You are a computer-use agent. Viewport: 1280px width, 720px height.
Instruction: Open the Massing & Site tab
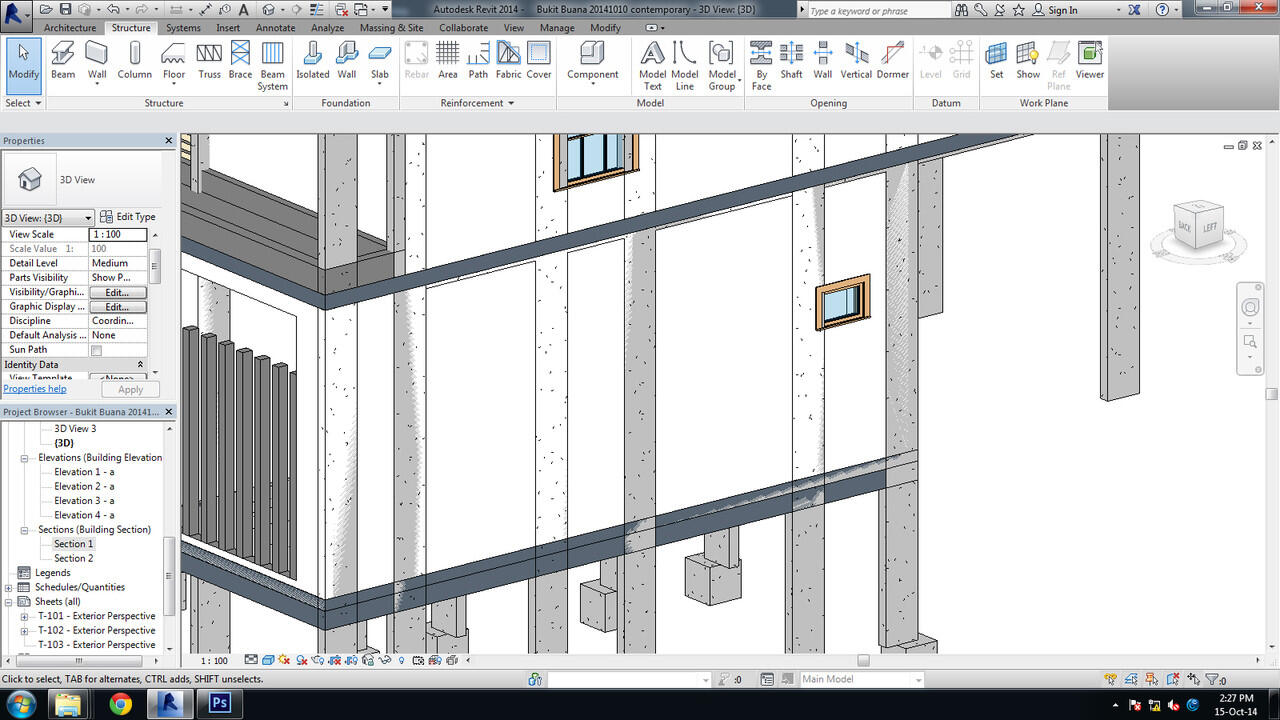(x=391, y=28)
